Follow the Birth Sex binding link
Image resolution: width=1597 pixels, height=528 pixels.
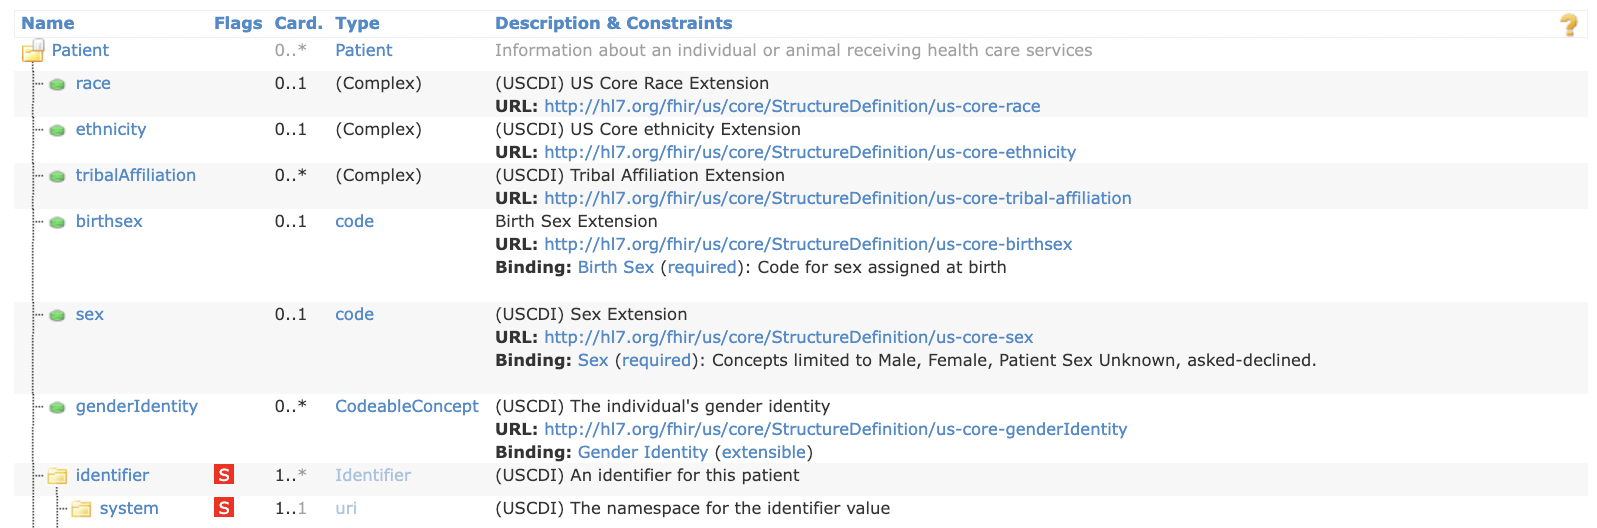(615, 267)
